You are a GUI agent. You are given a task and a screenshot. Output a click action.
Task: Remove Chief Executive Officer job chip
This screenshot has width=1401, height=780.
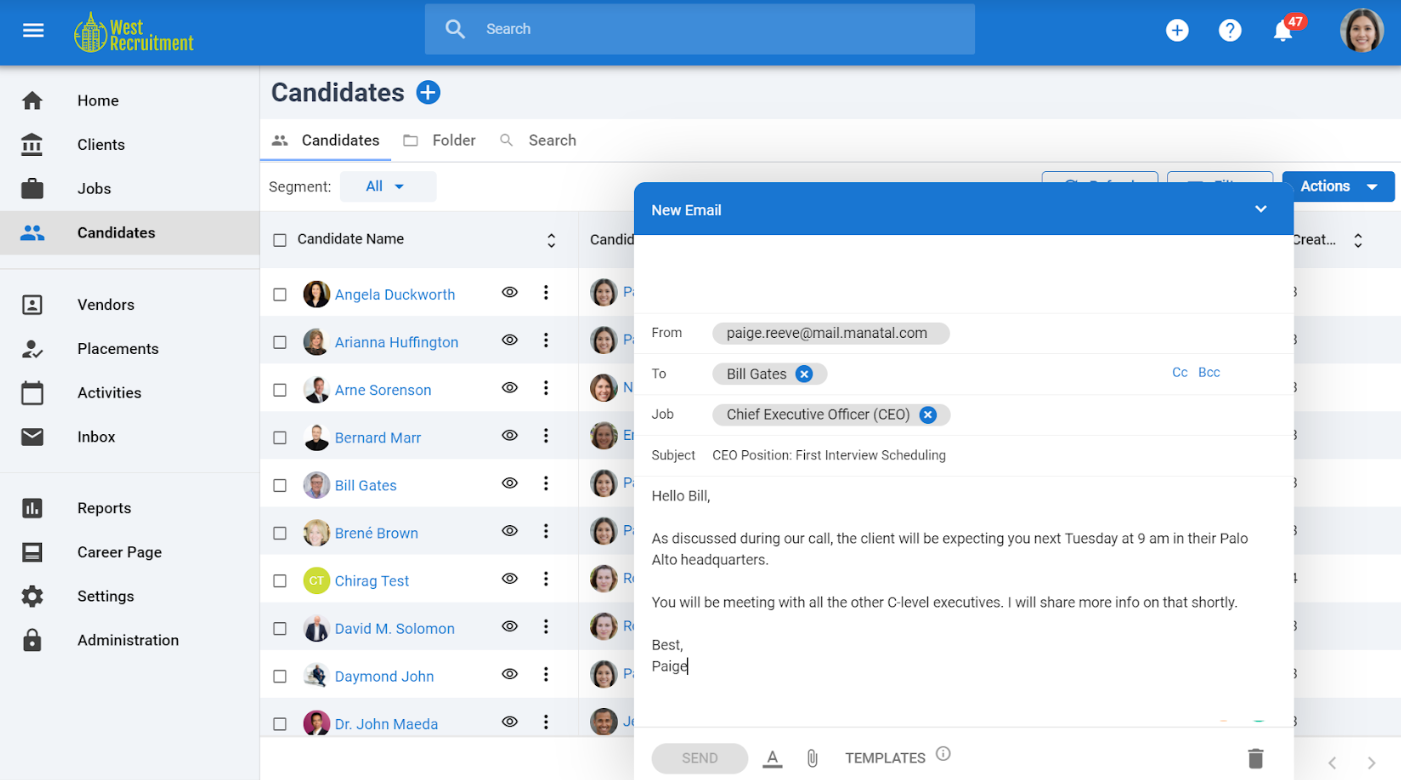click(x=928, y=415)
